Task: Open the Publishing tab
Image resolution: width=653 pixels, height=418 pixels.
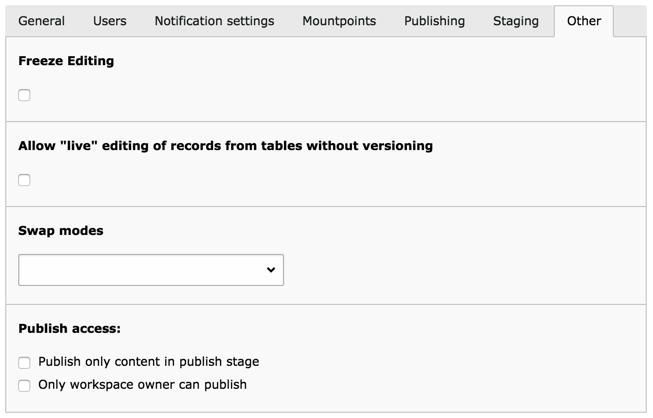Action: click(x=434, y=21)
